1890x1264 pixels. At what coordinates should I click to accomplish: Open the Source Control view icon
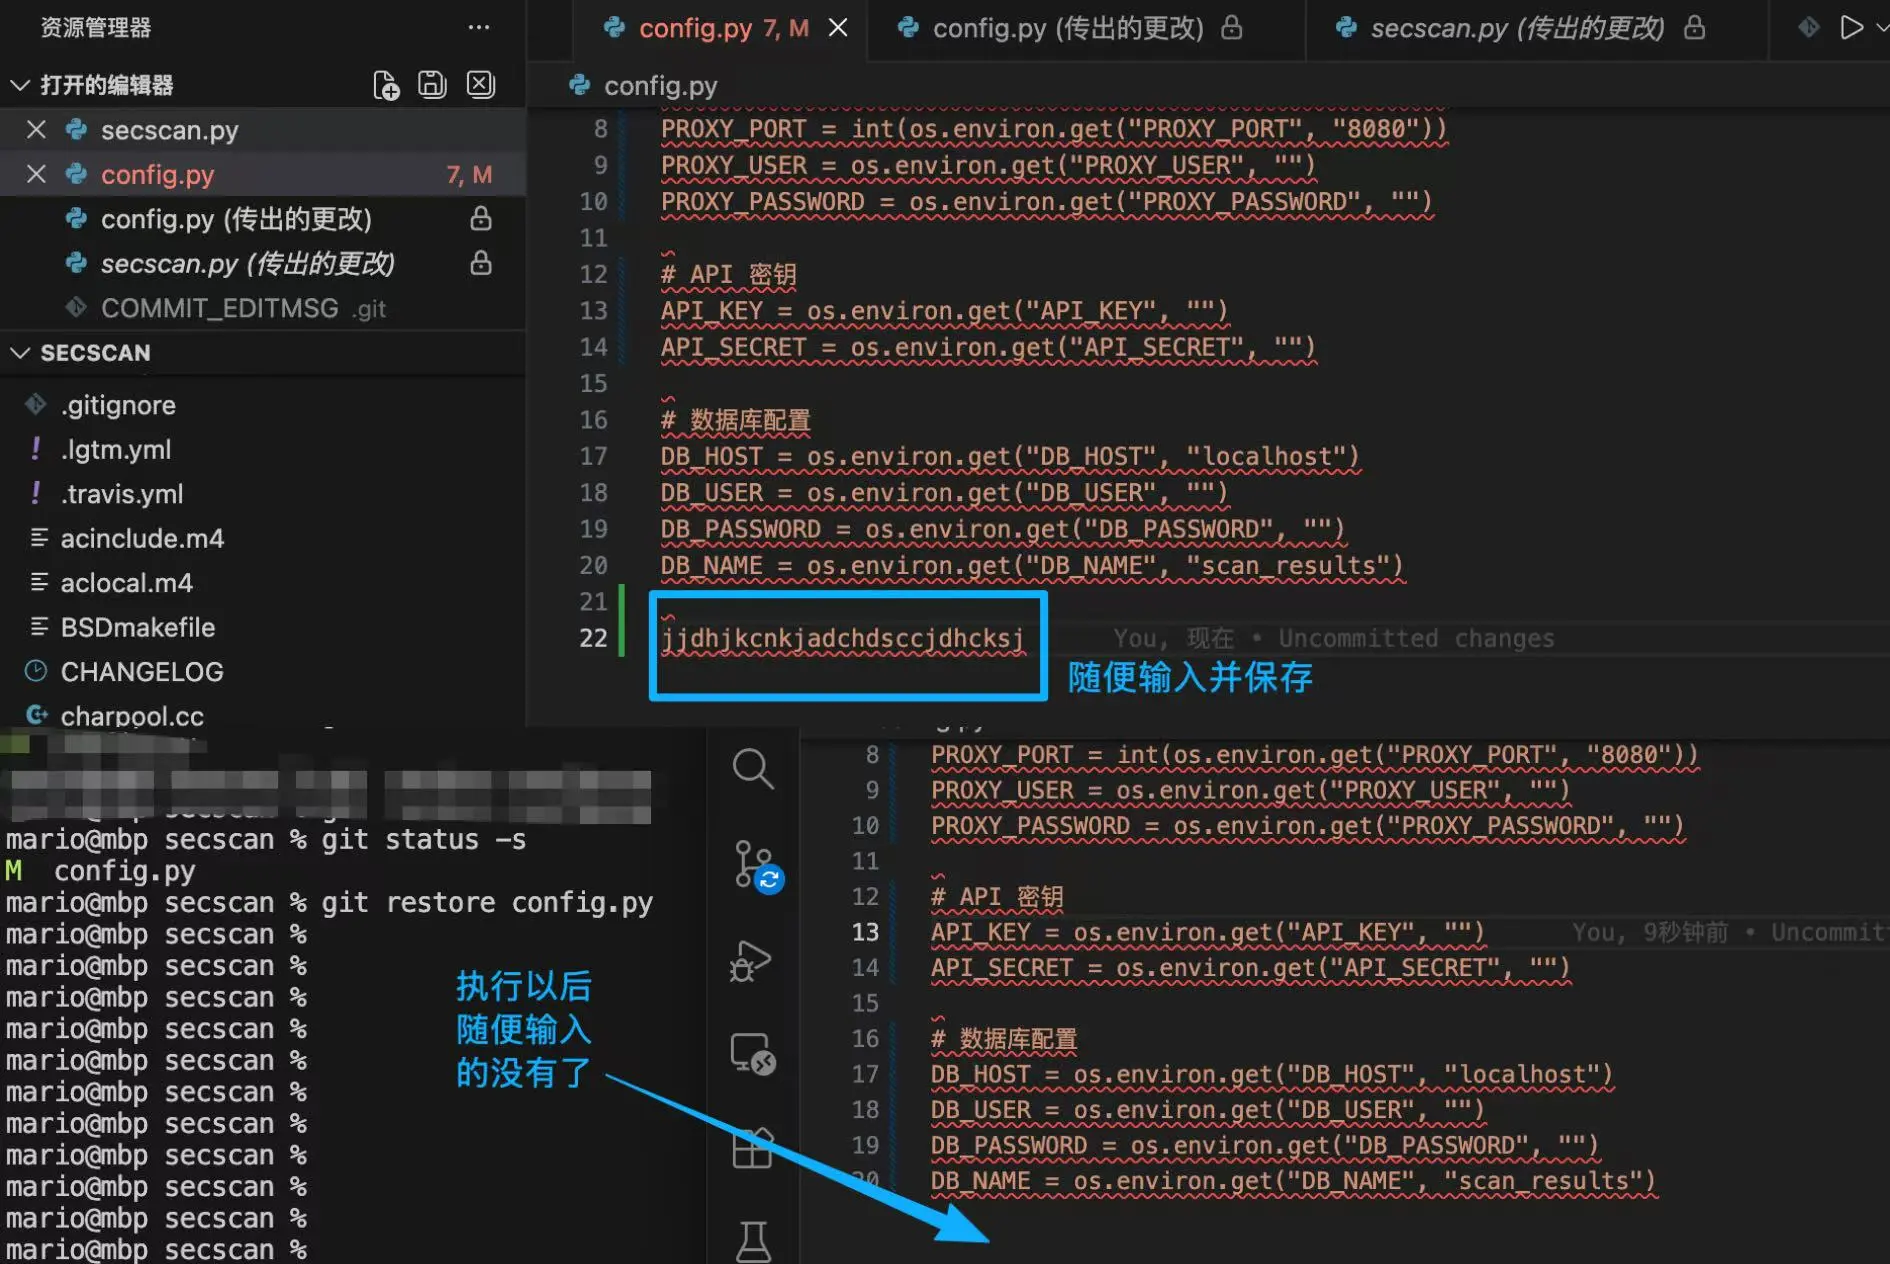754,865
